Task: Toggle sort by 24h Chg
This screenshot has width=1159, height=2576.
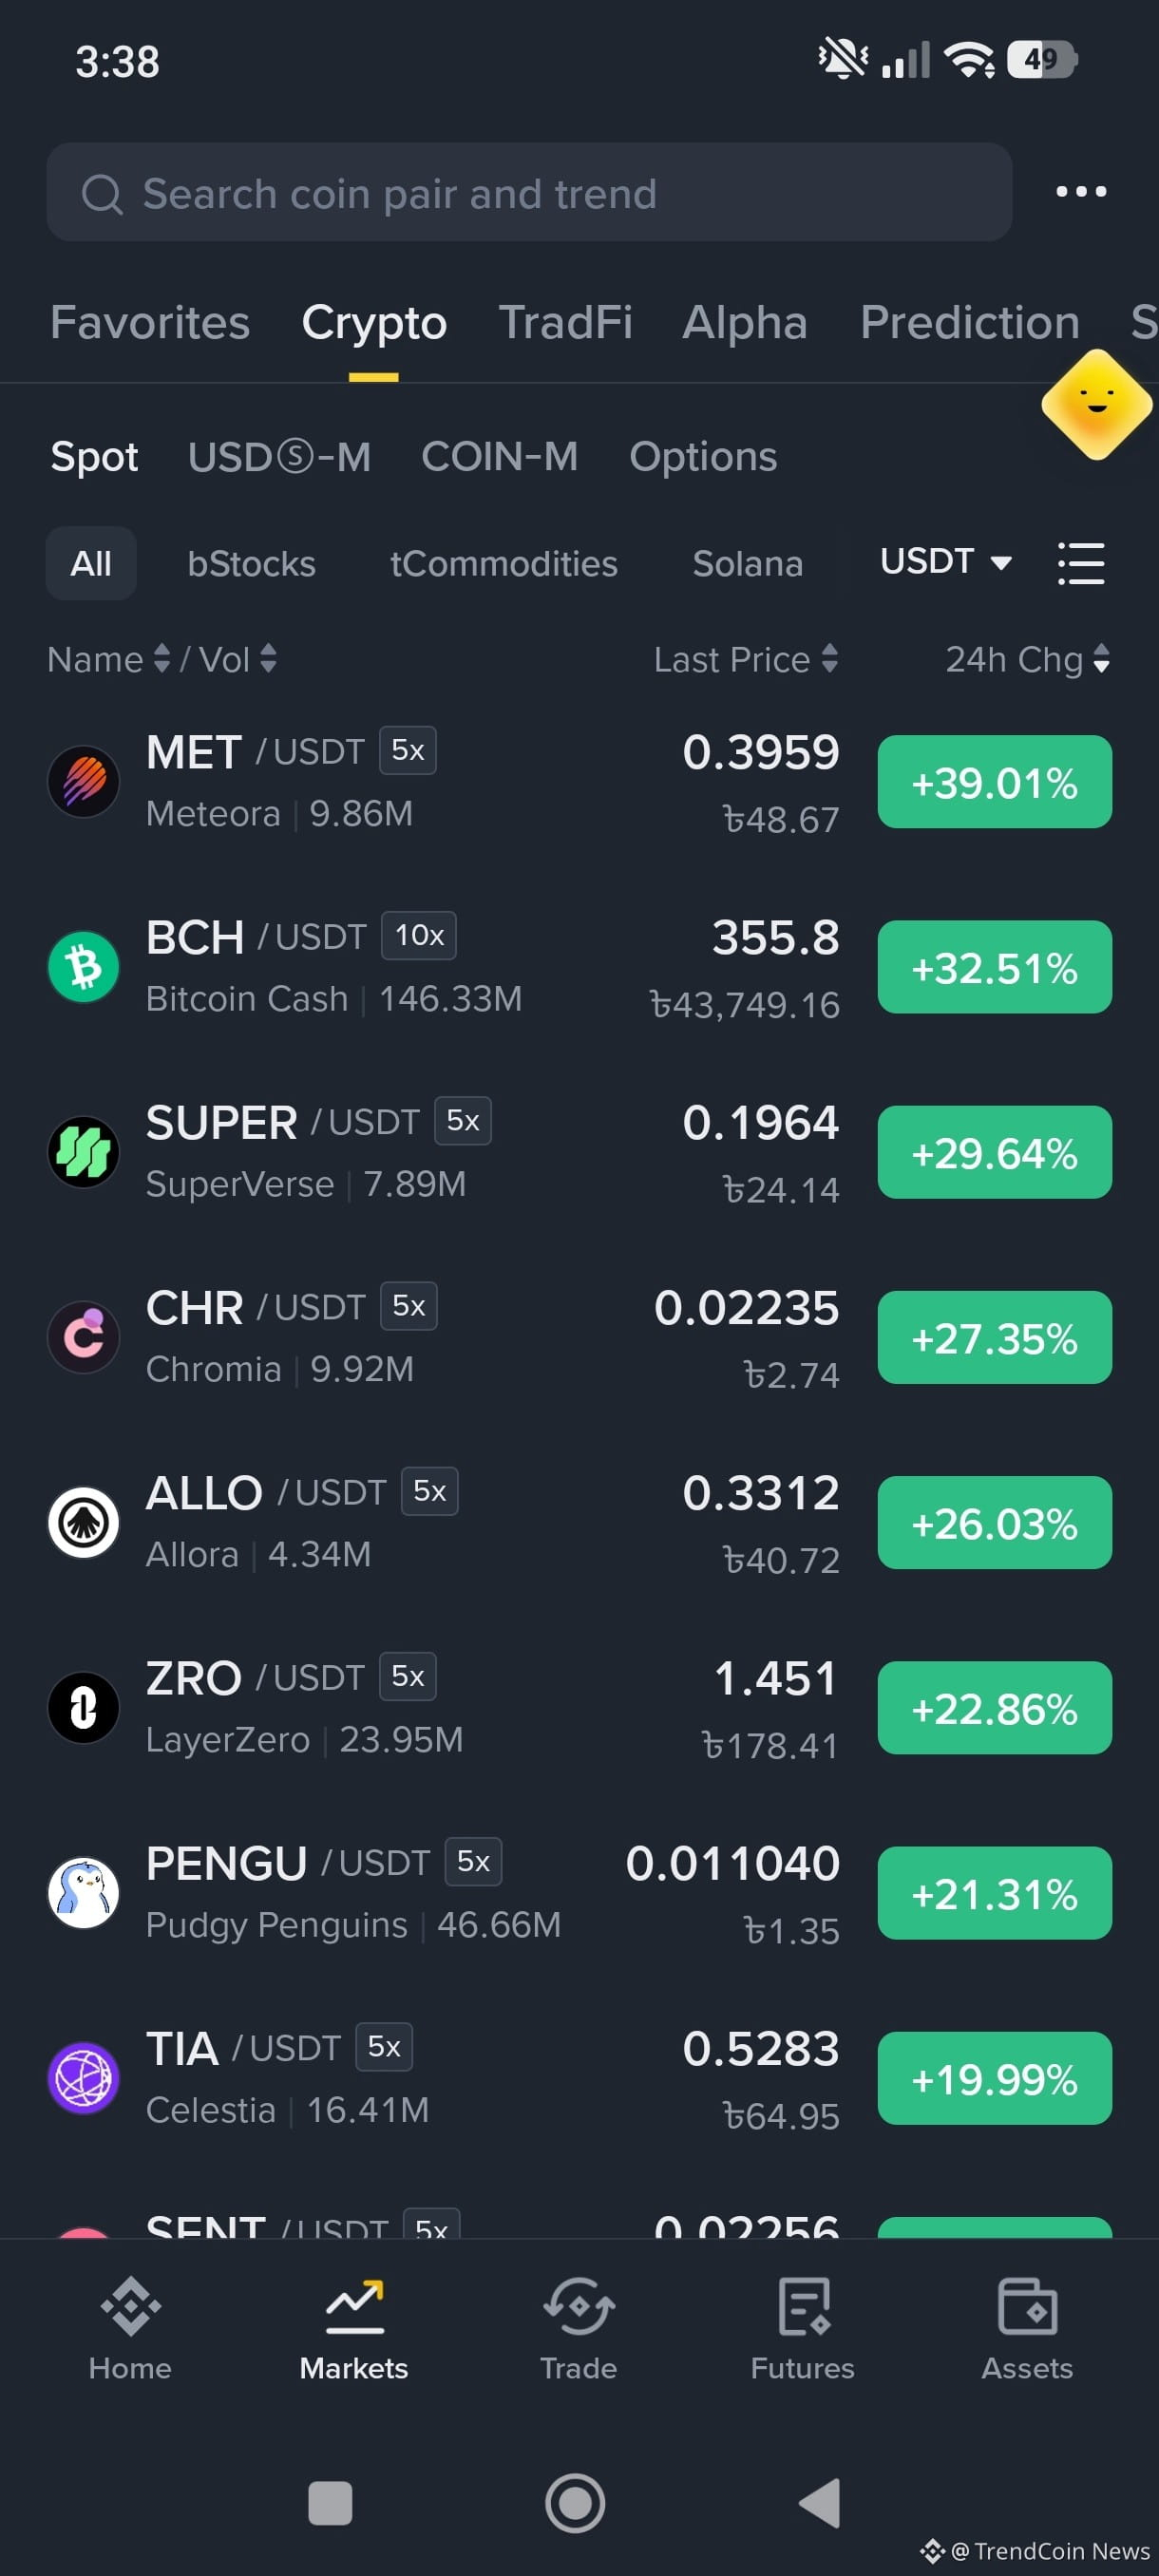Action: click(1027, 659)
